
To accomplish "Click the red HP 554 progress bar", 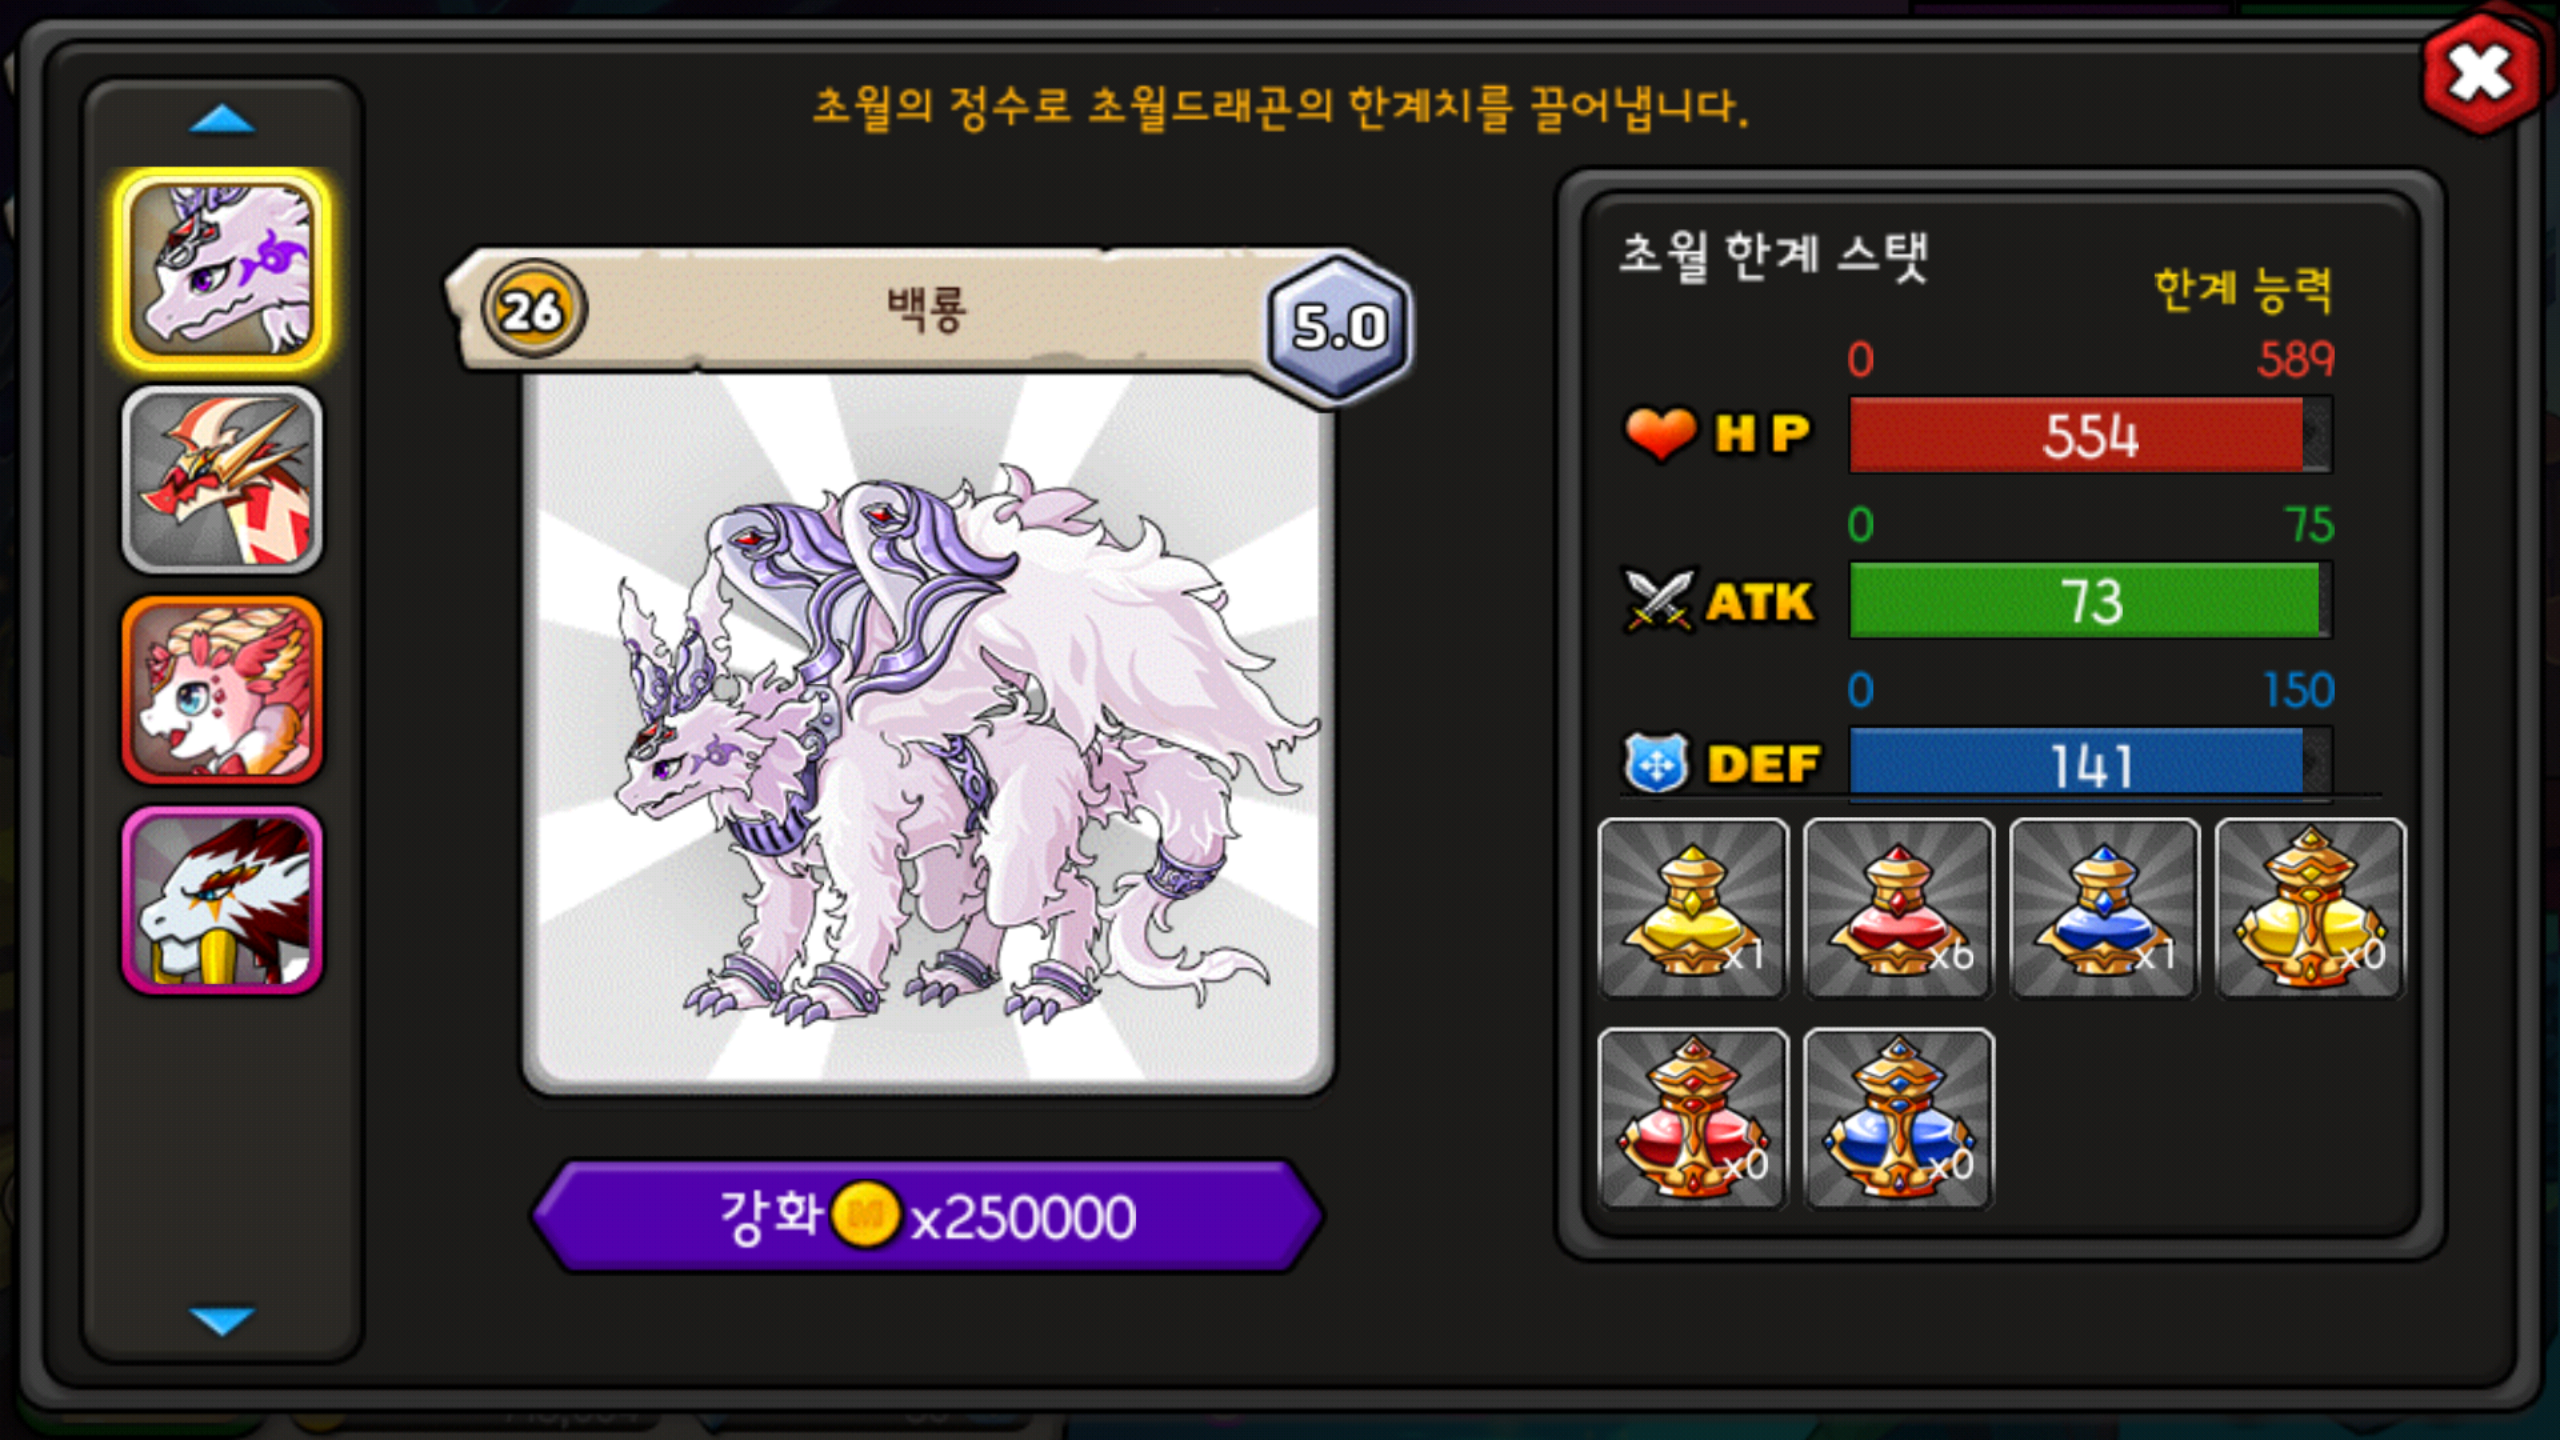I will pos(2090,435).
